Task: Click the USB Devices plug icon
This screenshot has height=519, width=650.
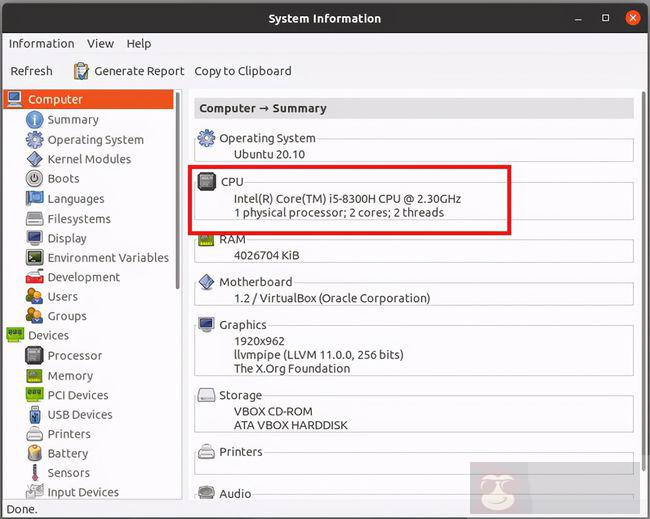Action: point(35,415)
